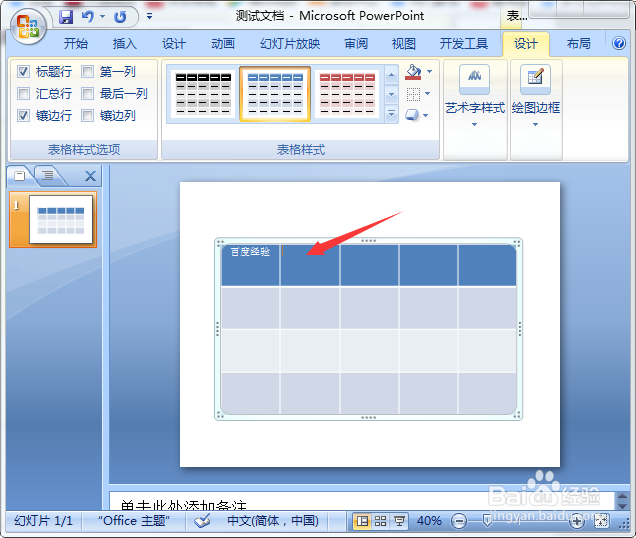The height and width of the screenshot is (538, 636).
Task: Click the table borders icon
Action: (x=413, y=94)
